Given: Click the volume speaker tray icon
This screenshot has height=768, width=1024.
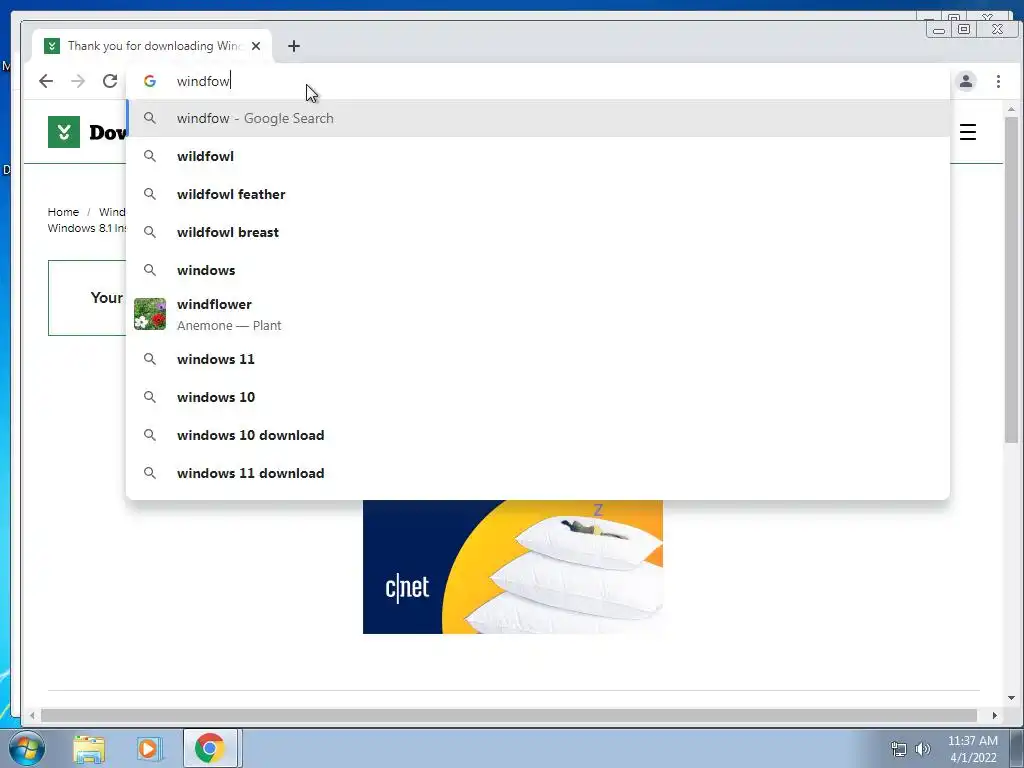Looking at the screenshot, I should pyautogui.click(x=923, y=749).
